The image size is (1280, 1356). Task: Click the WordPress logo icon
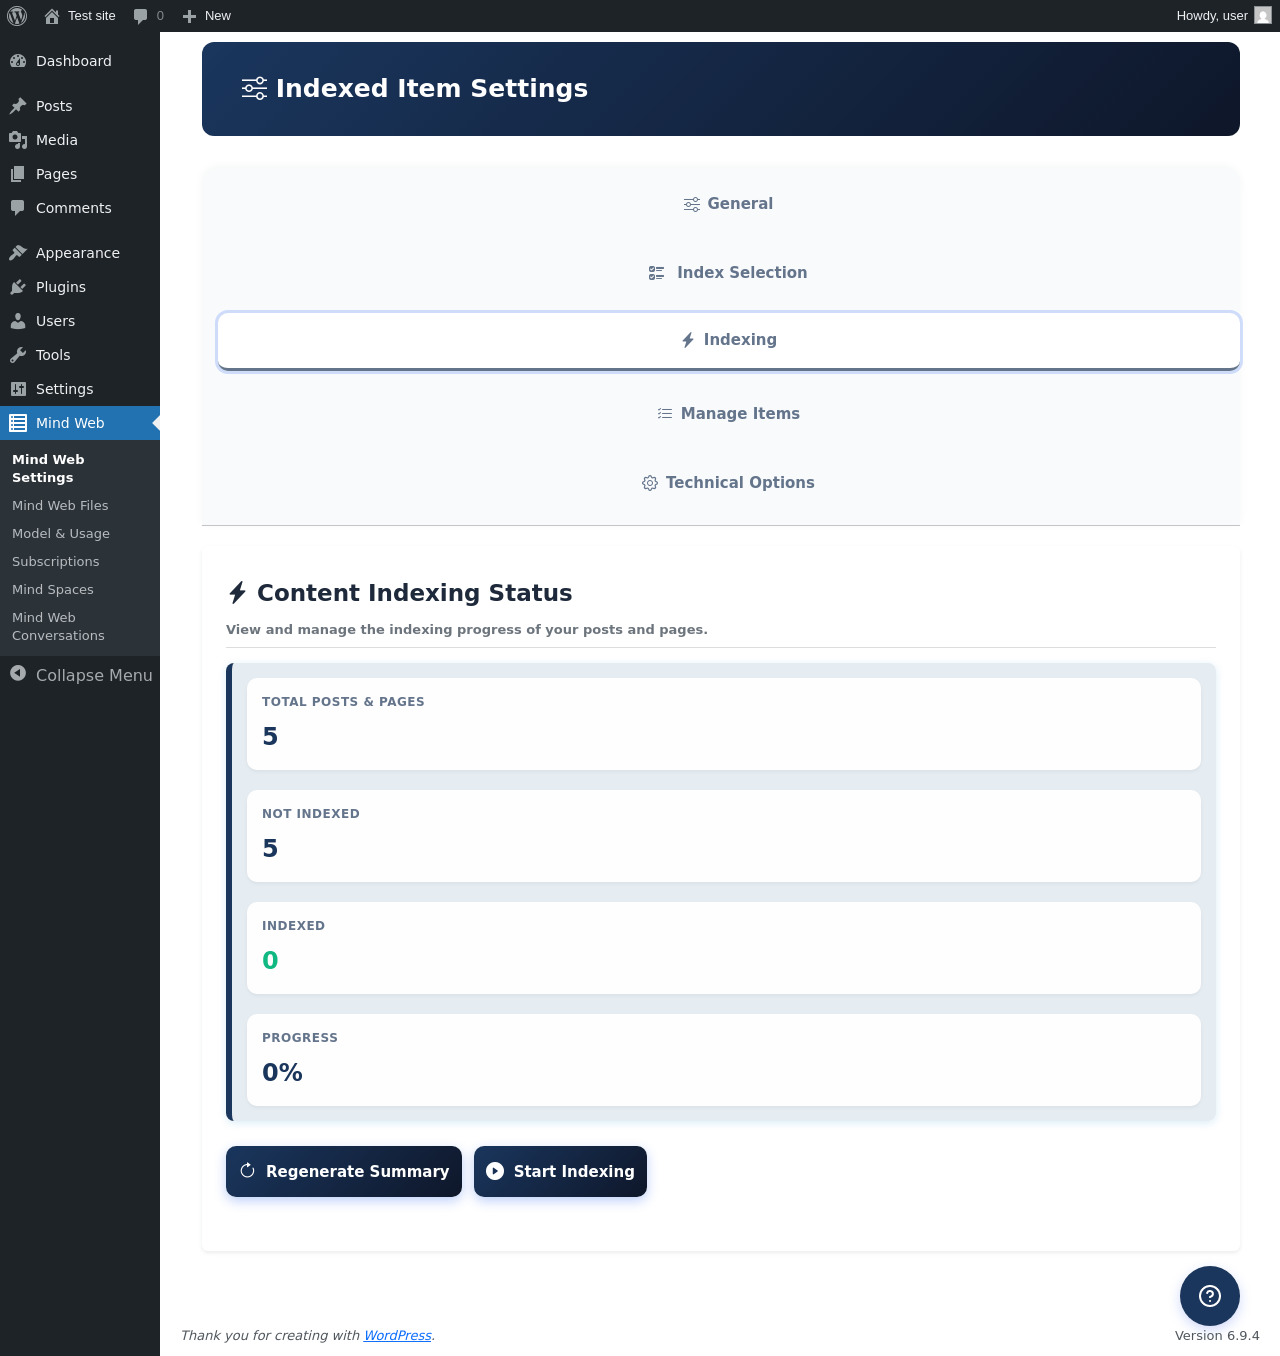17,16
